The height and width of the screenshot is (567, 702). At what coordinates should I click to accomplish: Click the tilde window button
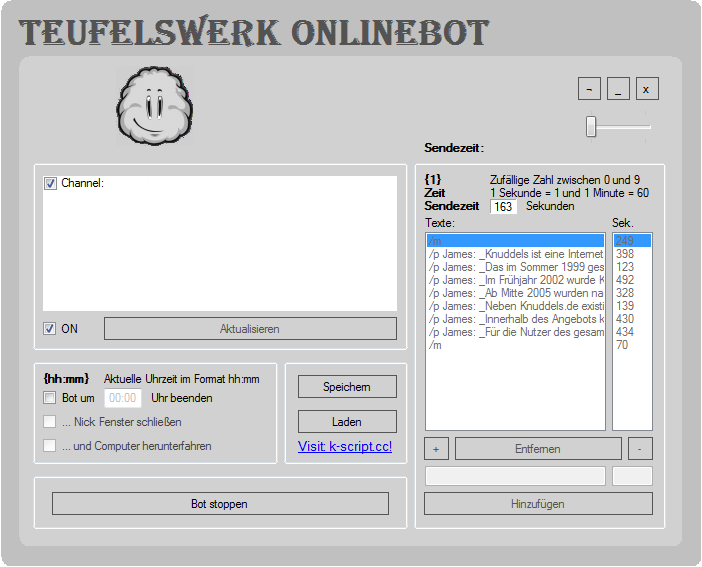(589, 89)
